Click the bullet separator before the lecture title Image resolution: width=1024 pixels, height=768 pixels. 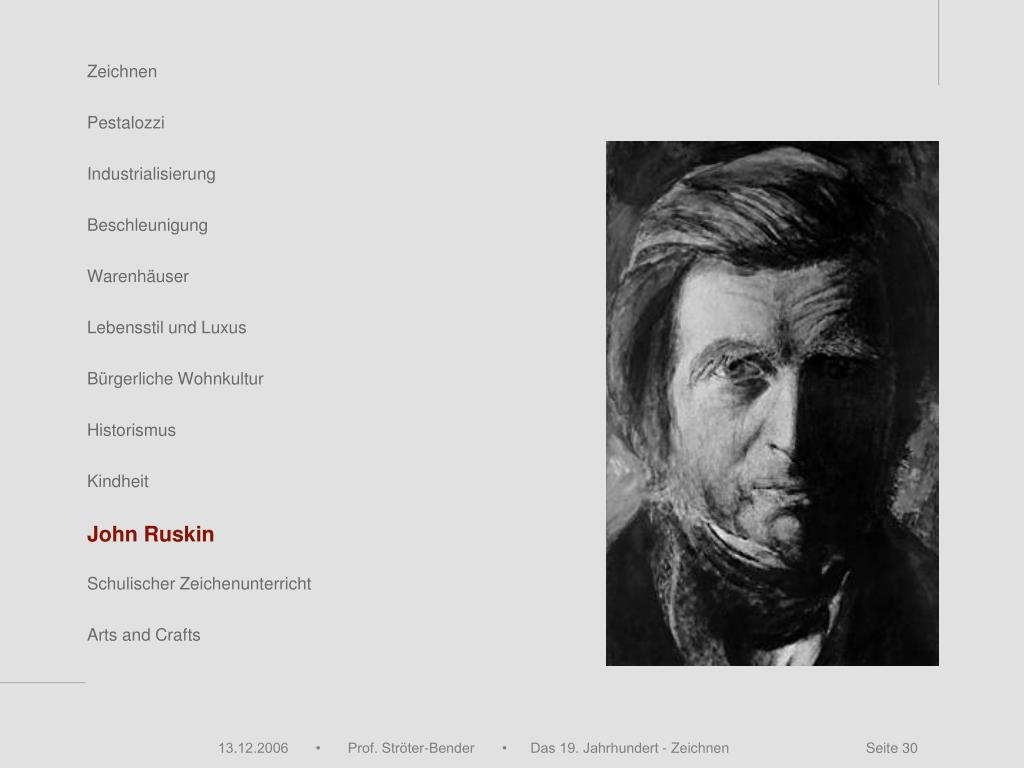click(504, 748)
